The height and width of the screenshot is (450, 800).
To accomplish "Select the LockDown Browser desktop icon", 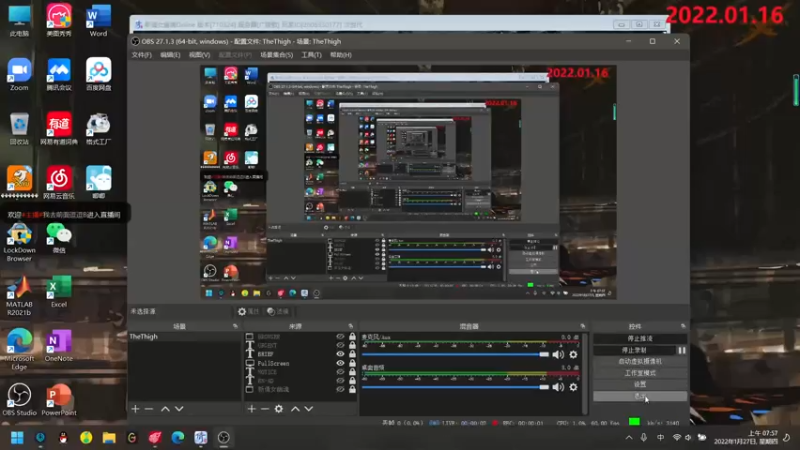I will click(19, 242).
